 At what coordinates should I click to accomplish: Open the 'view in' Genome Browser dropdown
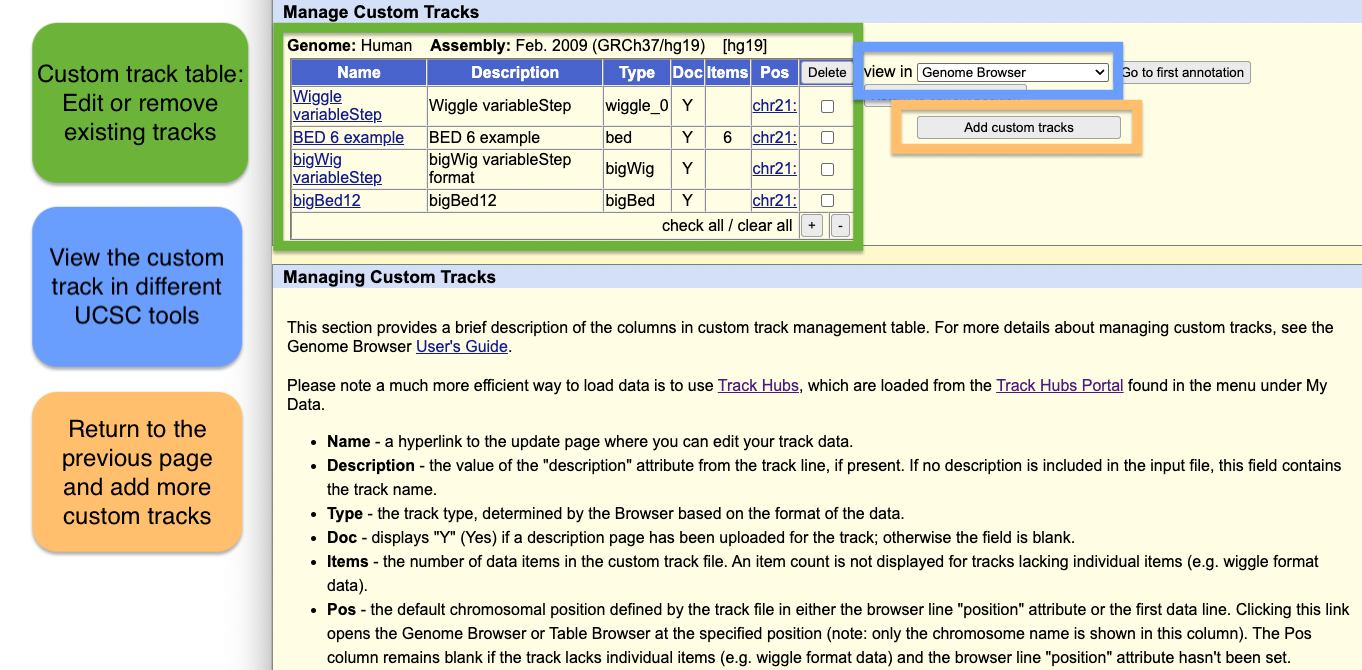click(x=1012, y=73)
